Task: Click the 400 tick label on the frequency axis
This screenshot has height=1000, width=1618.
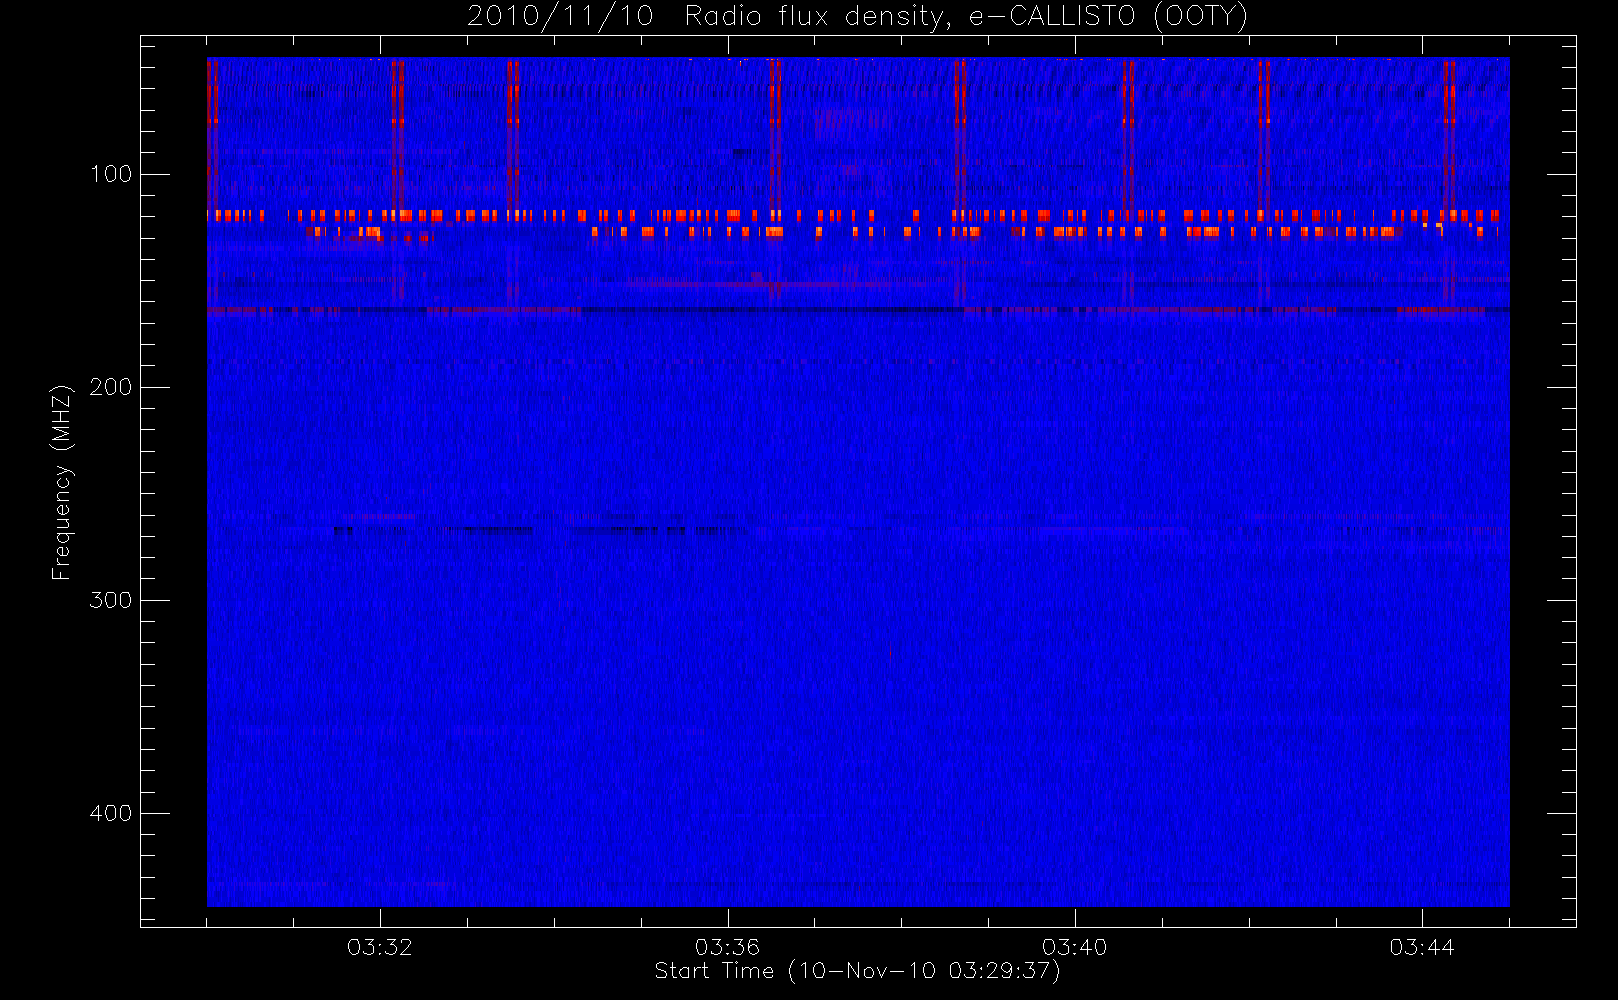Action: tap(111, 813)
